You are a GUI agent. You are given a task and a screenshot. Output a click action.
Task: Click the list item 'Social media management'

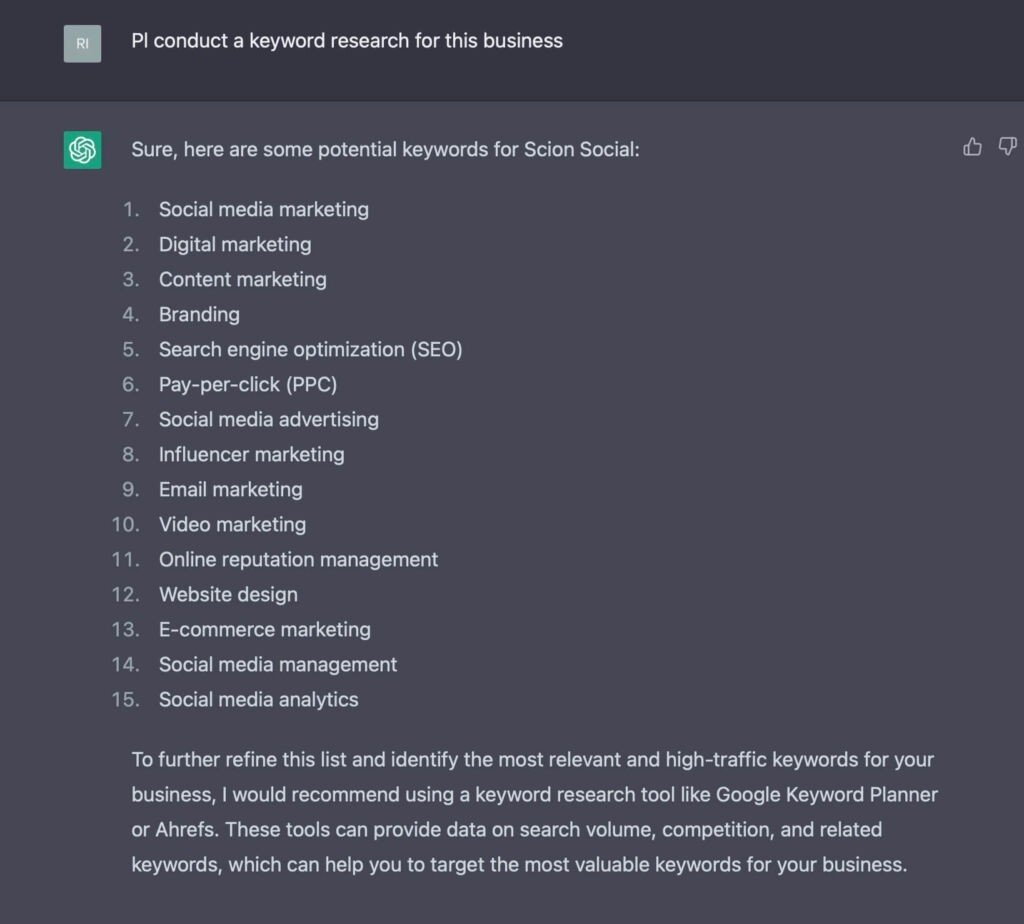[278, 665]
